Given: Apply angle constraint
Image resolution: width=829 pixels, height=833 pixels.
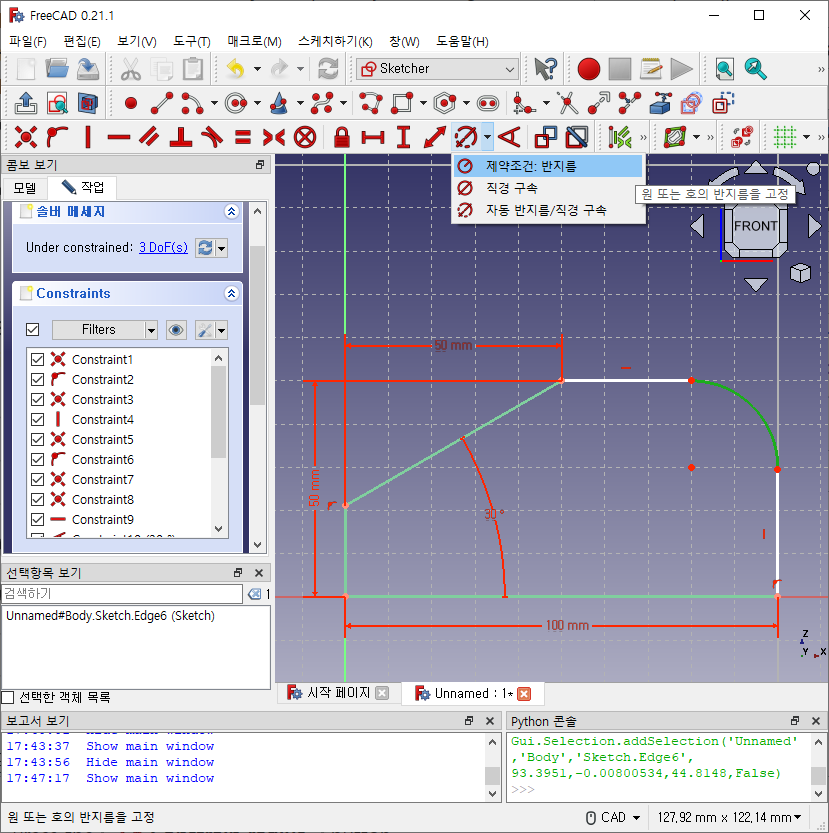Looking at the screenshot, I should (509, 137).
